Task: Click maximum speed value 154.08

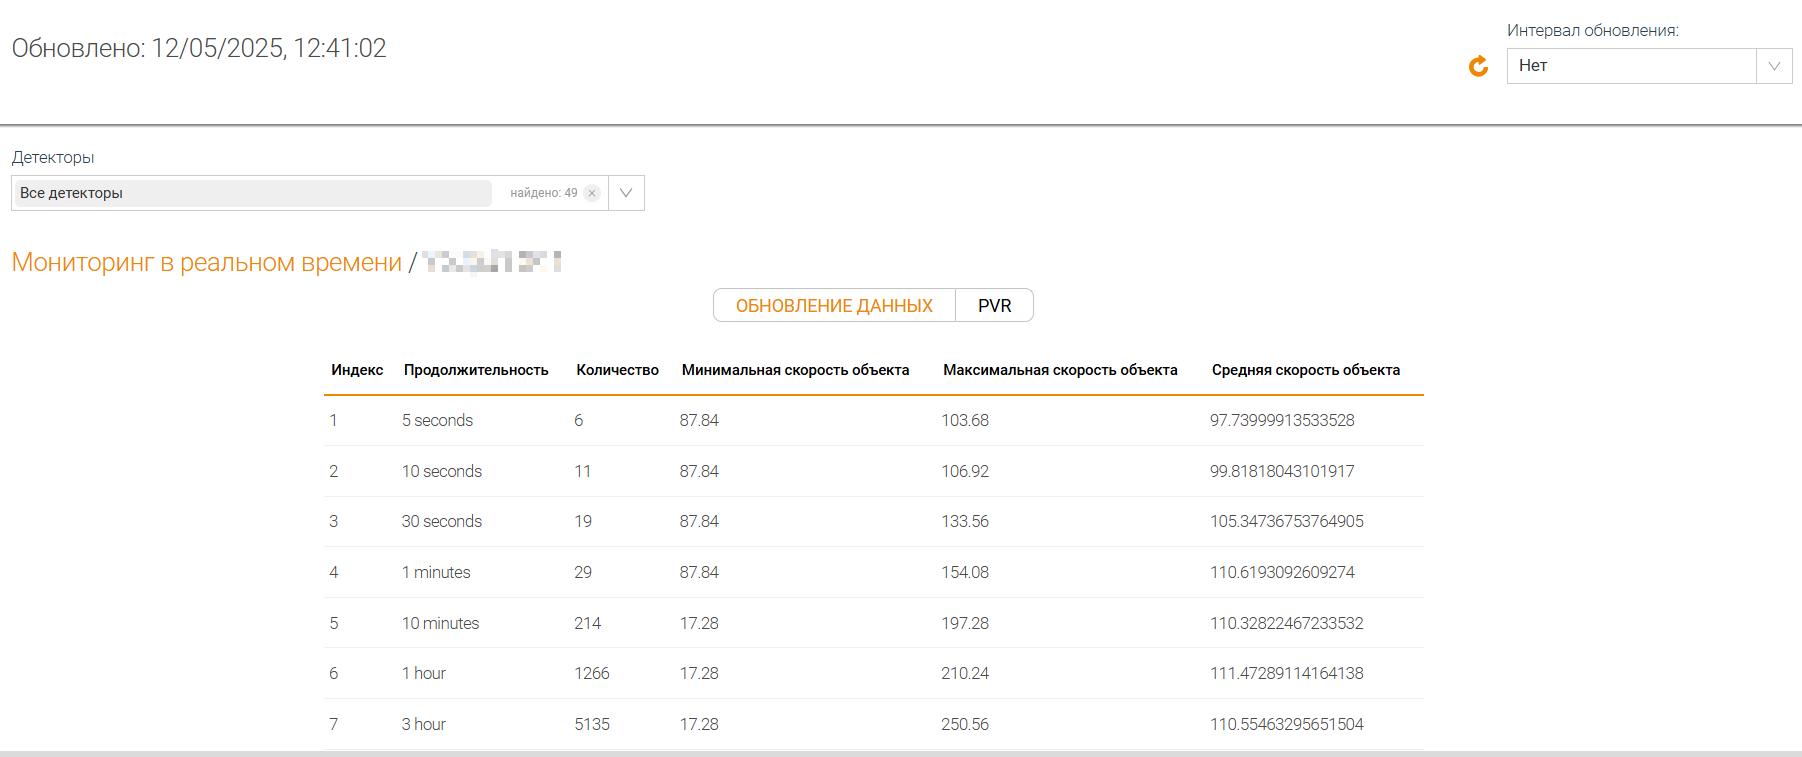Action: [965, 572]
